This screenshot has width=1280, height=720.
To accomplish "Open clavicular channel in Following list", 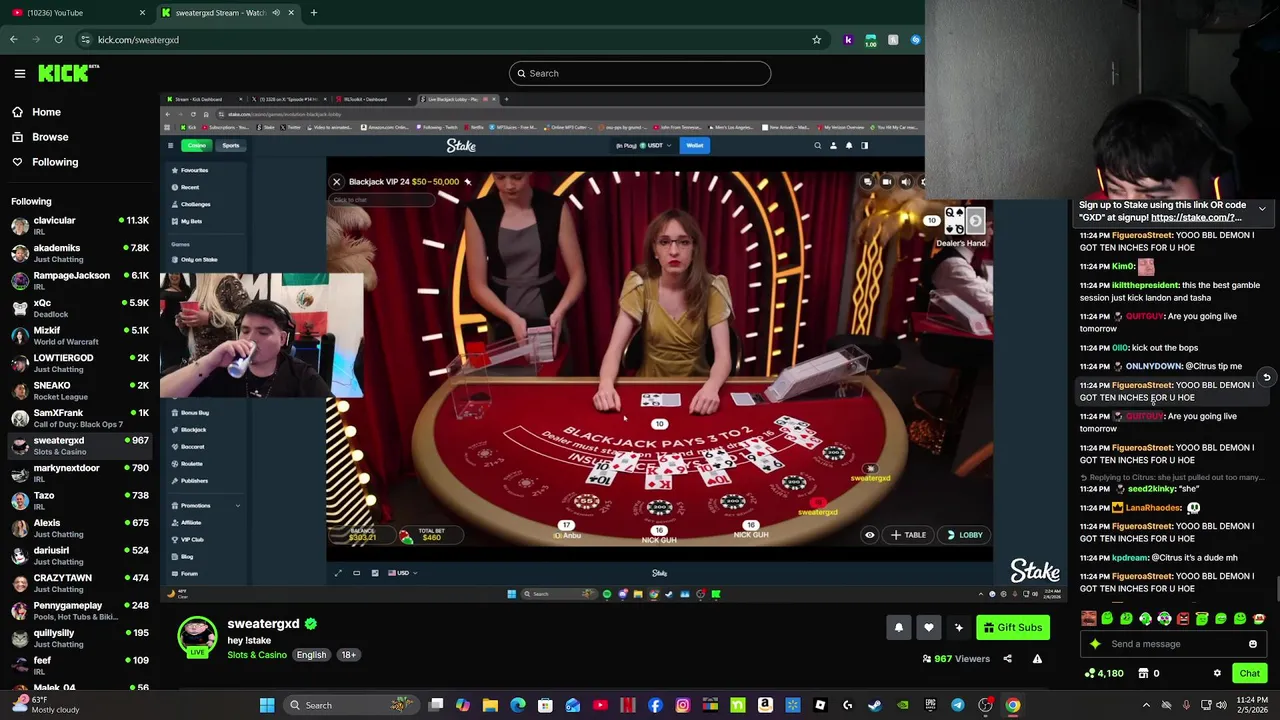I will pyautogui.click(x=80, y=226).
